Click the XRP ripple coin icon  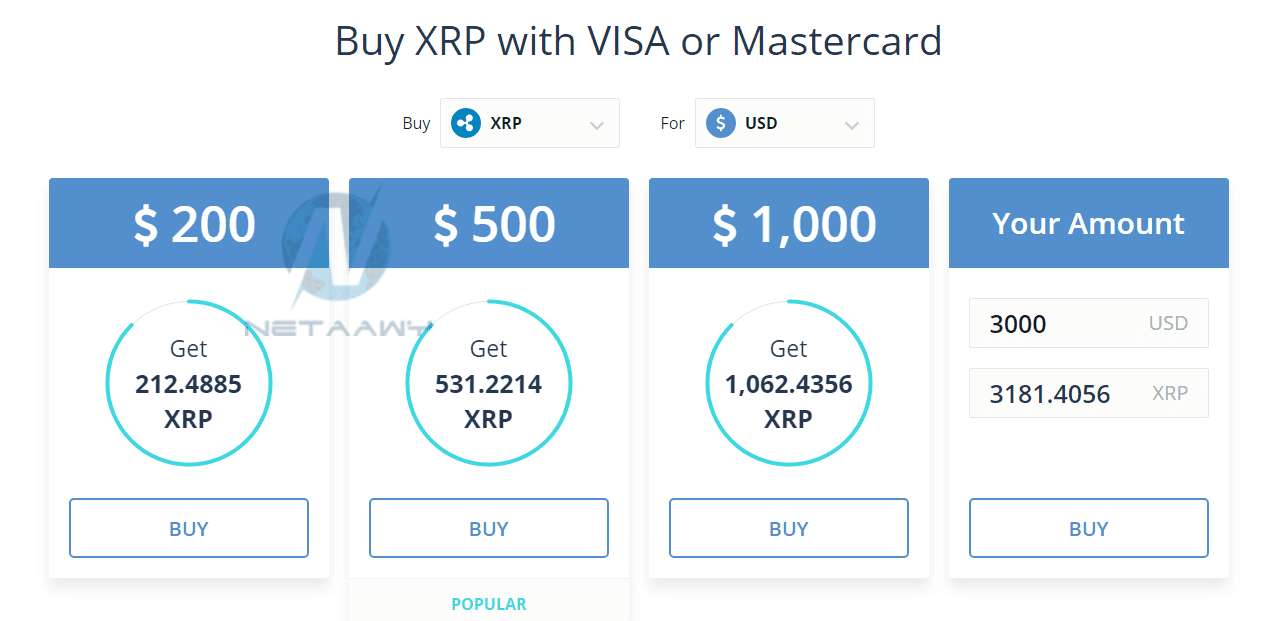pos(466,124)
